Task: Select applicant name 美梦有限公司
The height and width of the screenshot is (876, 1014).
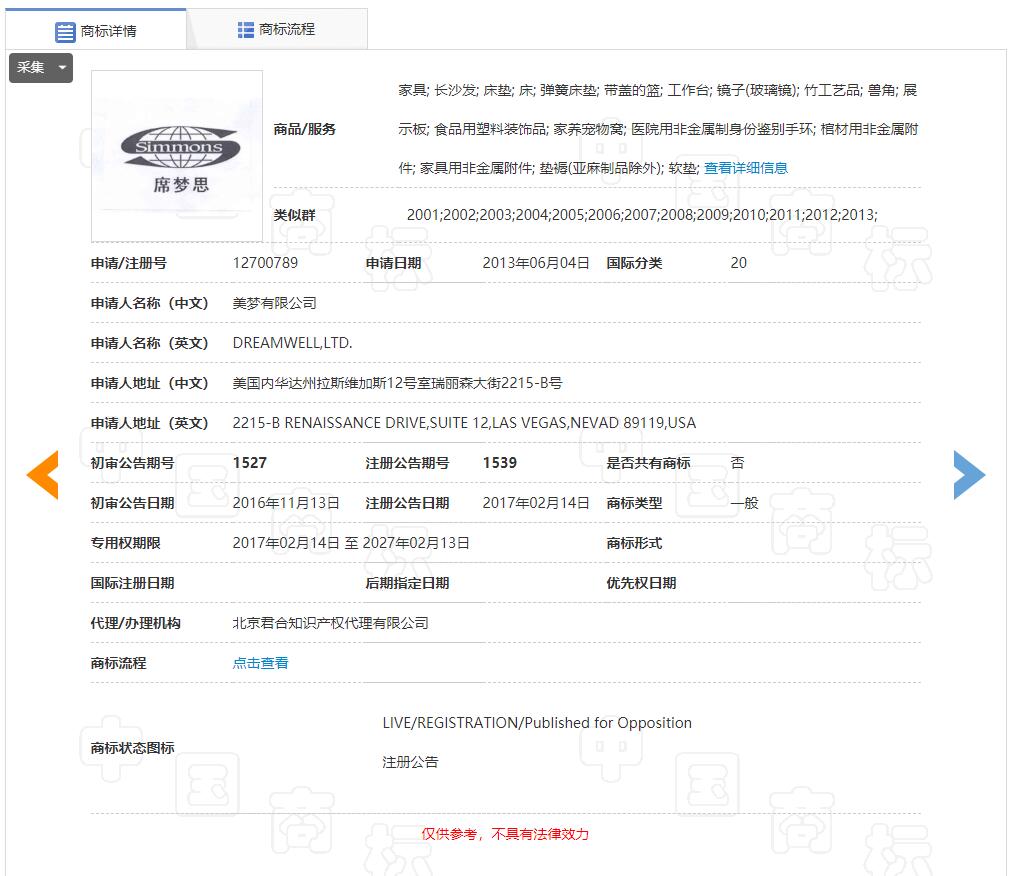Action: 275,303
